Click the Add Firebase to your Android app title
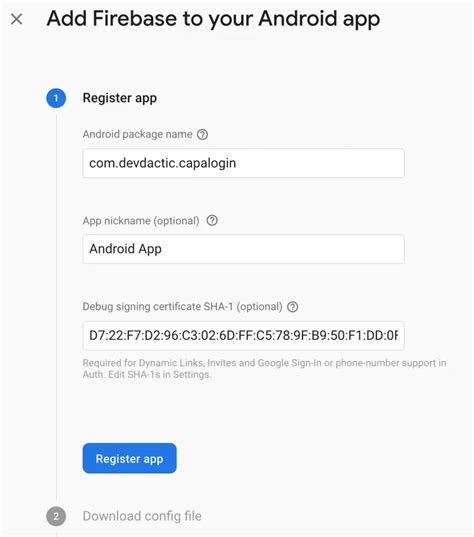The height and width of the screenshot is (537, 474). [213, 19]
